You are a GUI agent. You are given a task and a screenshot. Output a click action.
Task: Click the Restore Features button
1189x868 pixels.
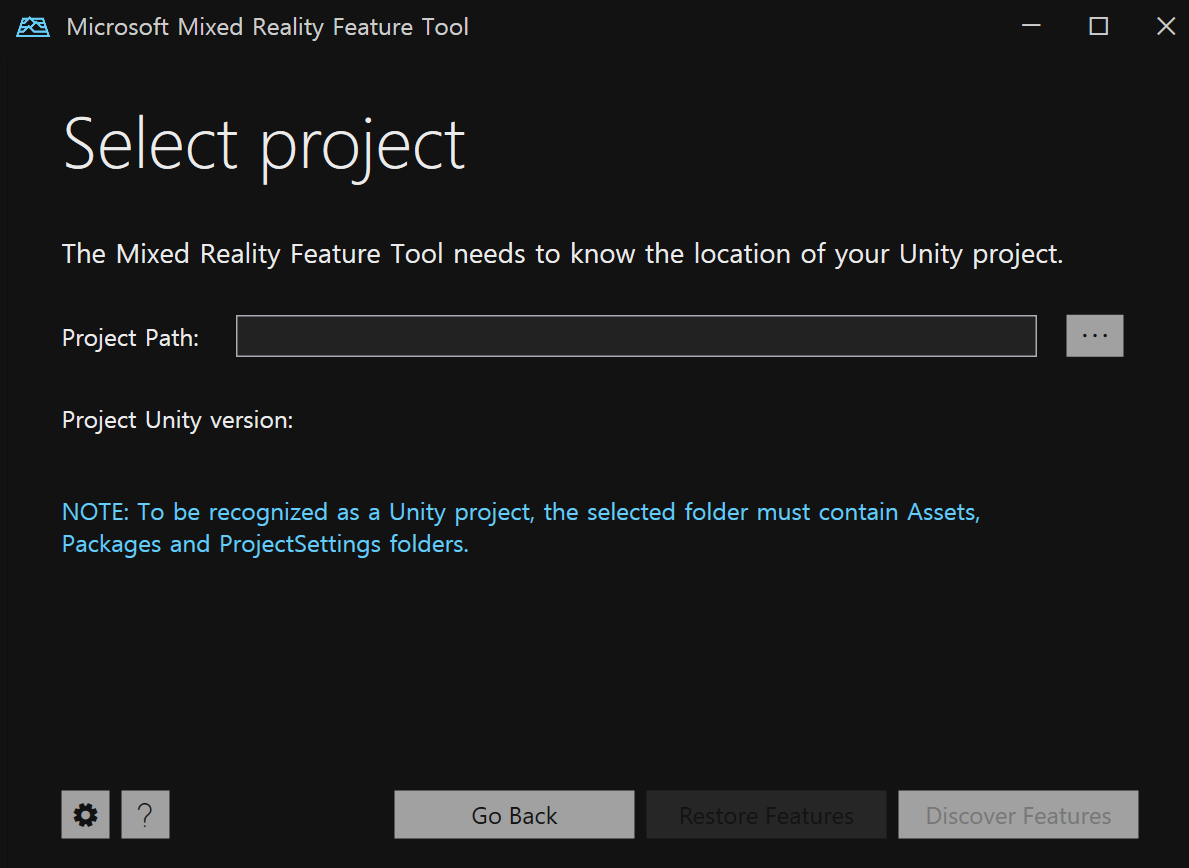tap(766, 815)
